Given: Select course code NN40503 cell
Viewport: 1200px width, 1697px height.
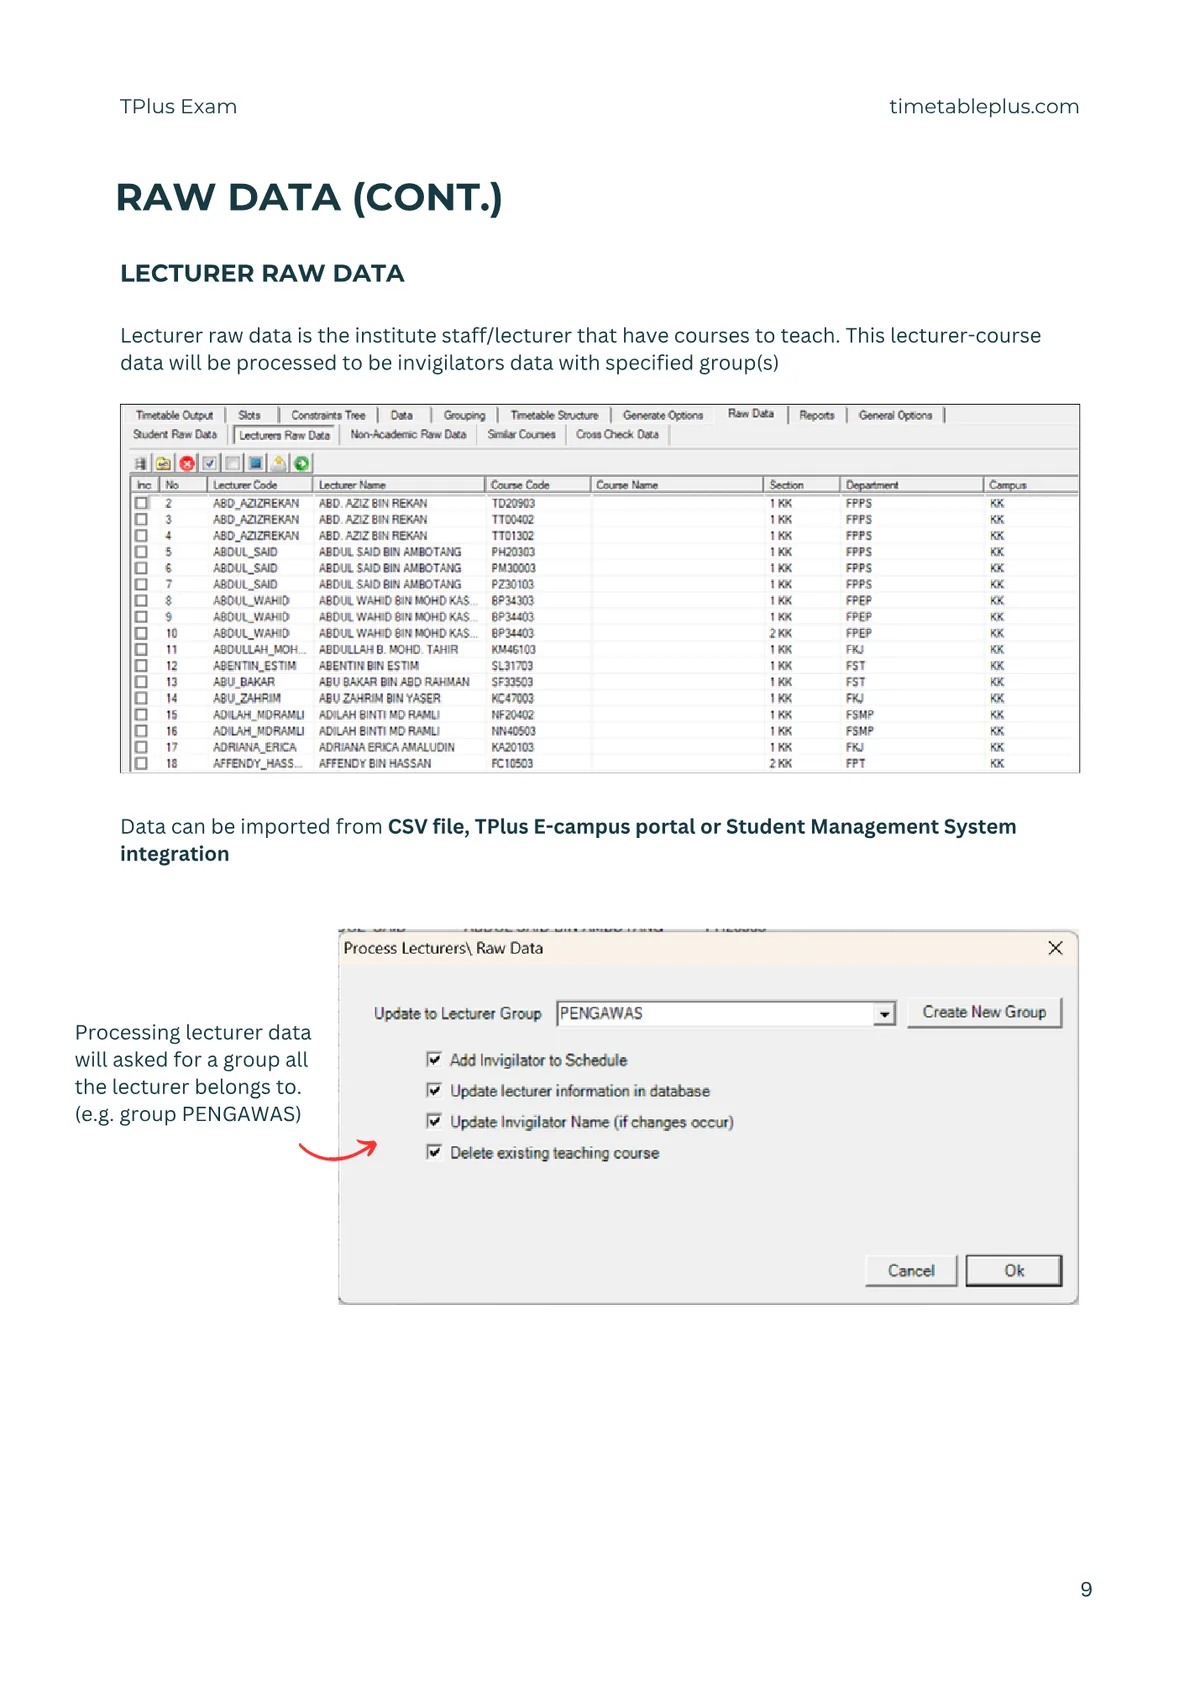Looking at the screenshot, I should click(513, 731).
